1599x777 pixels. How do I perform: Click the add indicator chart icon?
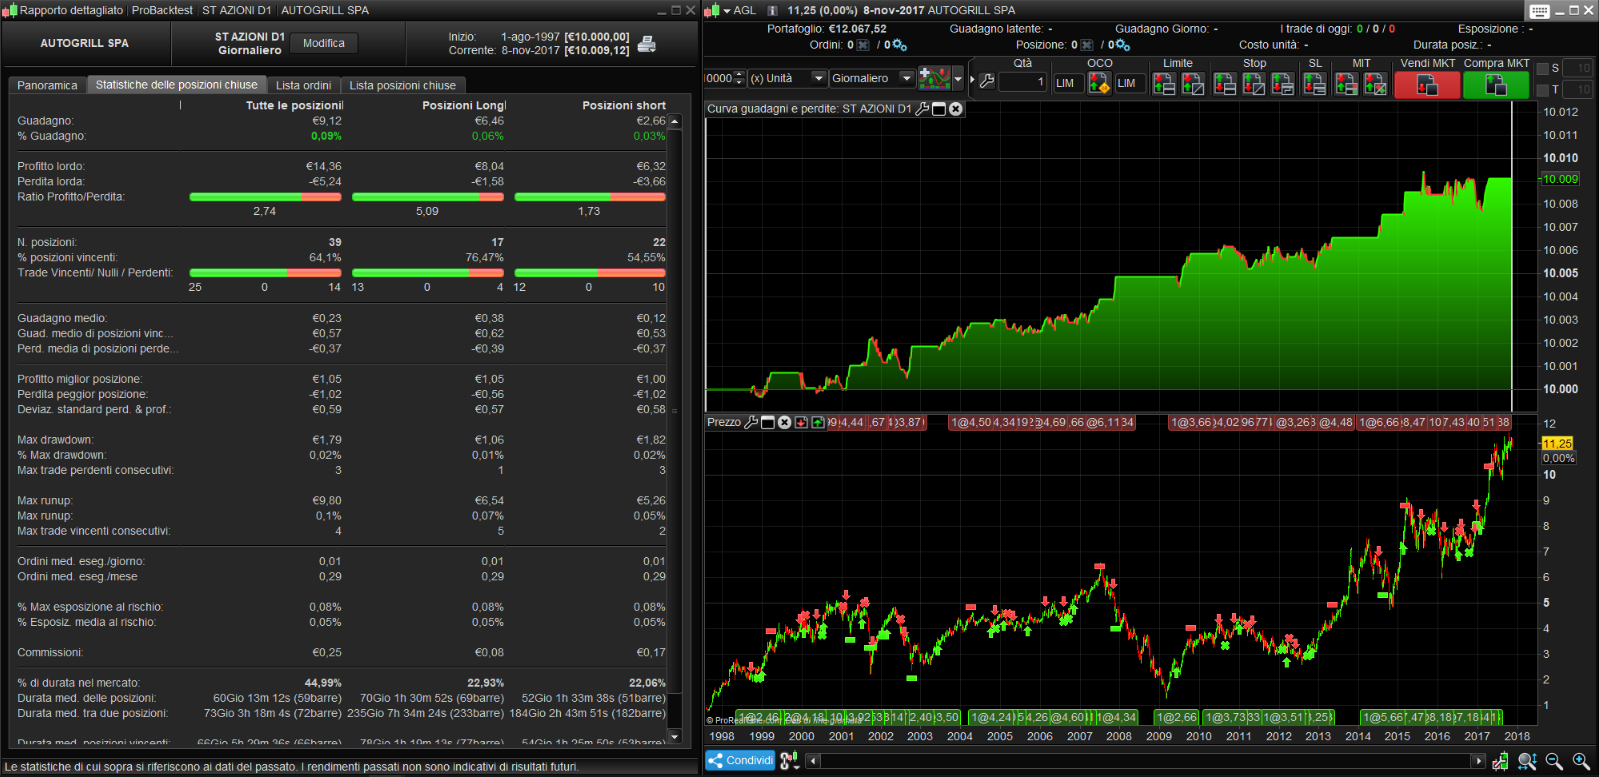coord(934,78)
